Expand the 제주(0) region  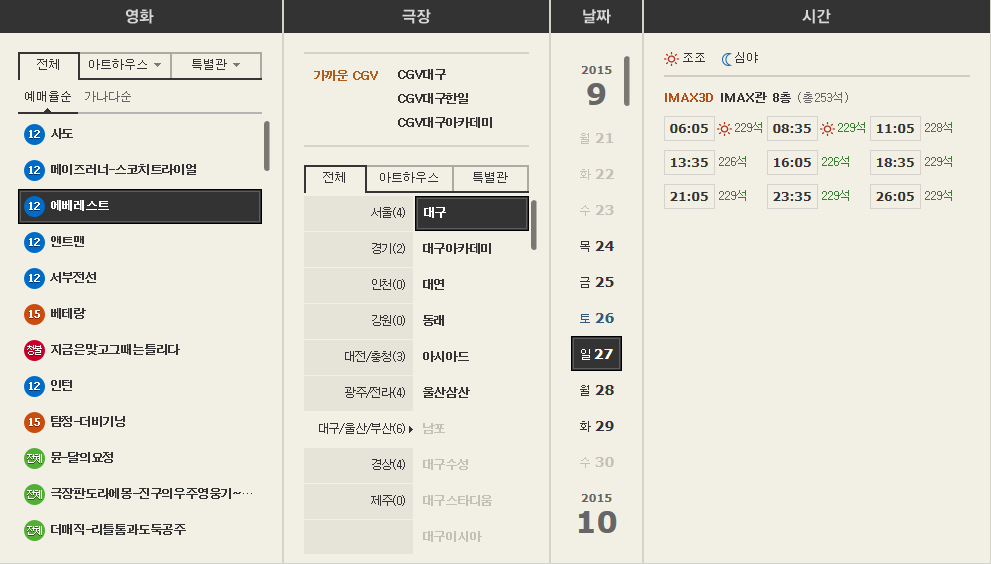[x=358, y=501]
